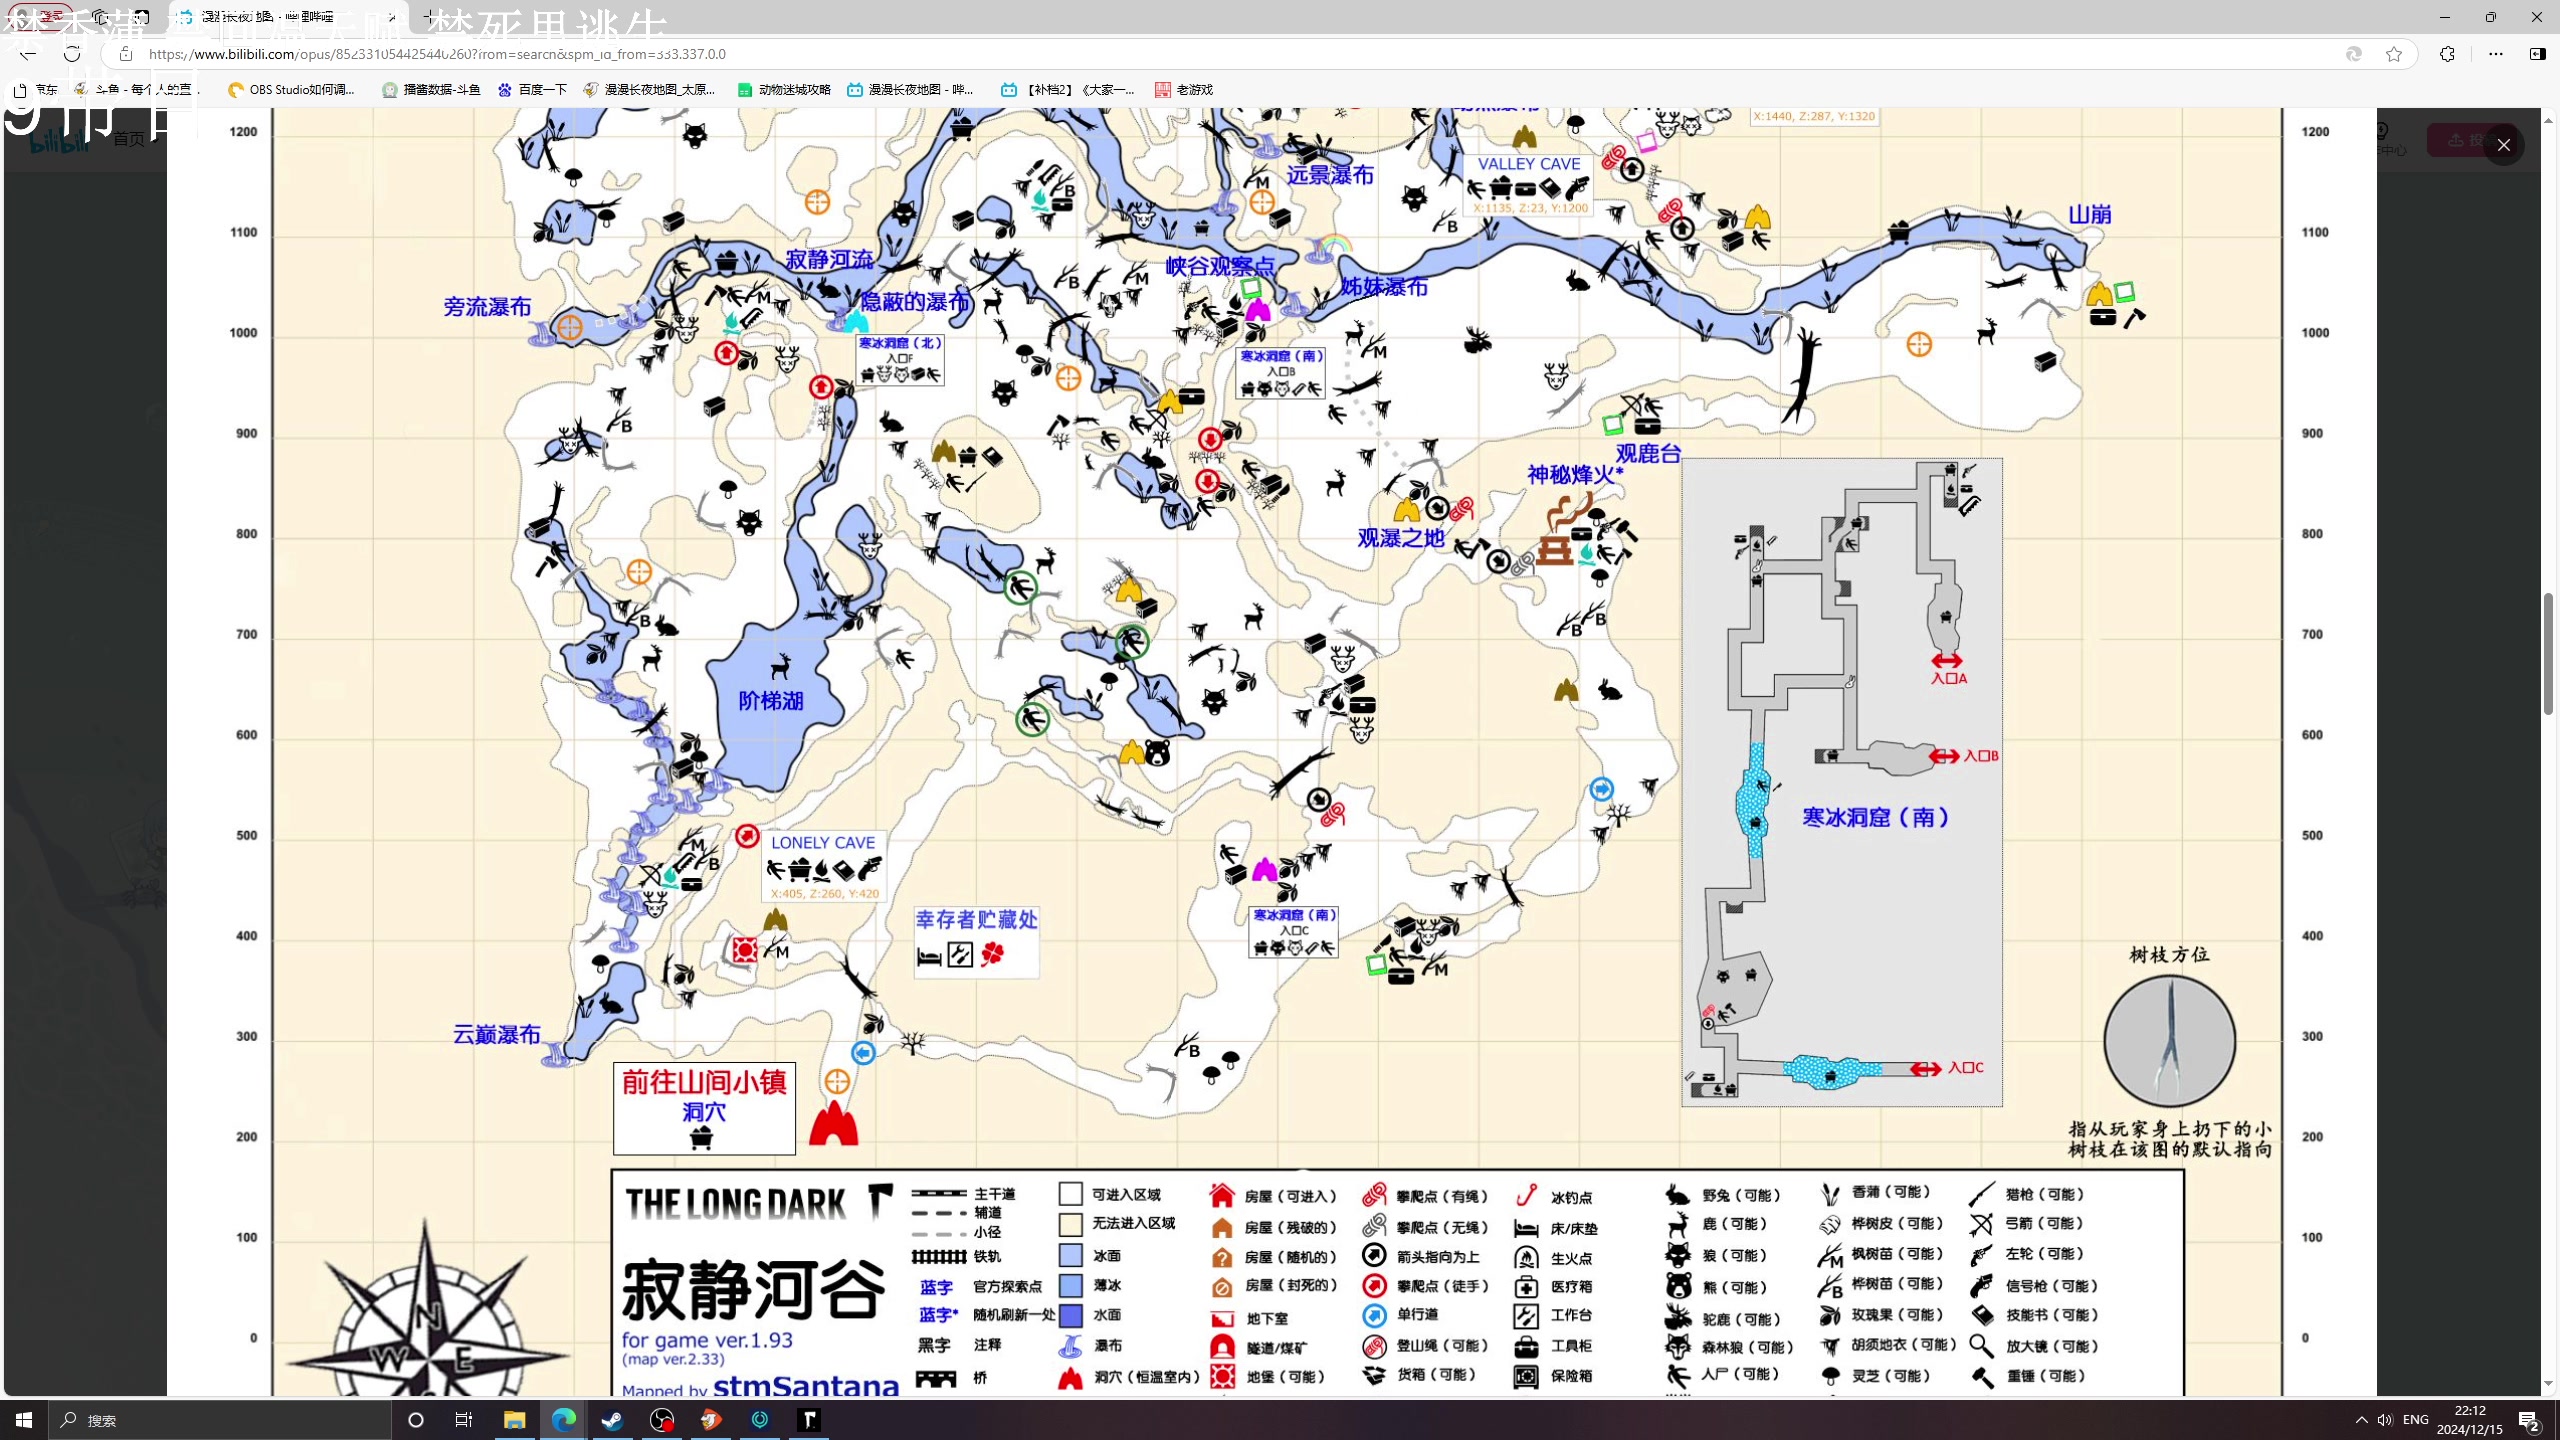Click the 阶梯湖 lake label
Viewport: 2560px width, 1440px height.
tap(771, 701)
